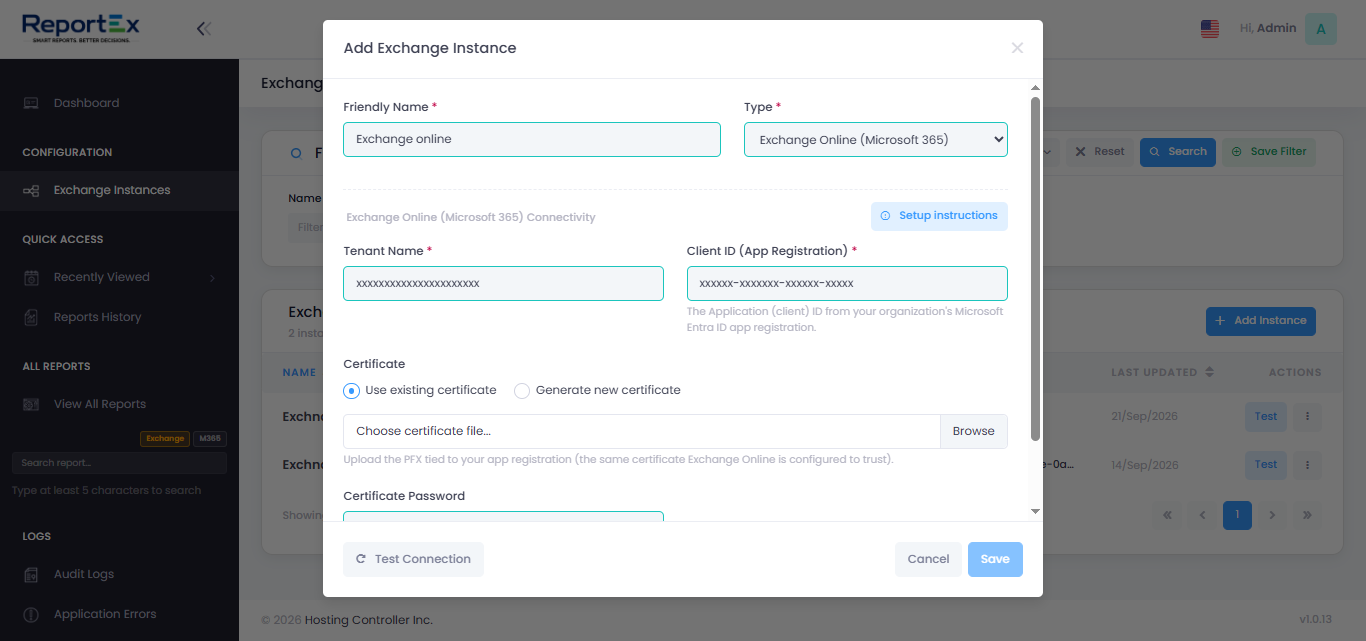Click Test button for 14/Sep/2026 row

(x=1266, y=465)
